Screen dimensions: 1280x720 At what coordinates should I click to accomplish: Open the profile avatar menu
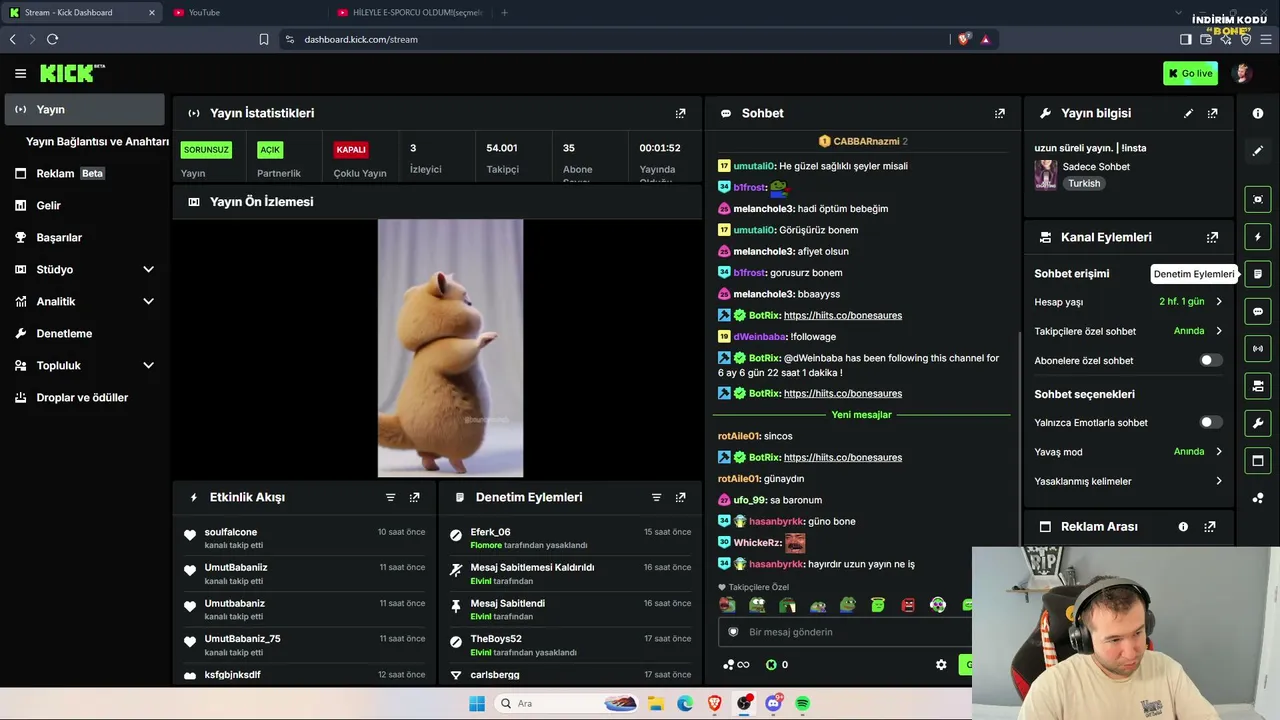tap(1242, 73)
